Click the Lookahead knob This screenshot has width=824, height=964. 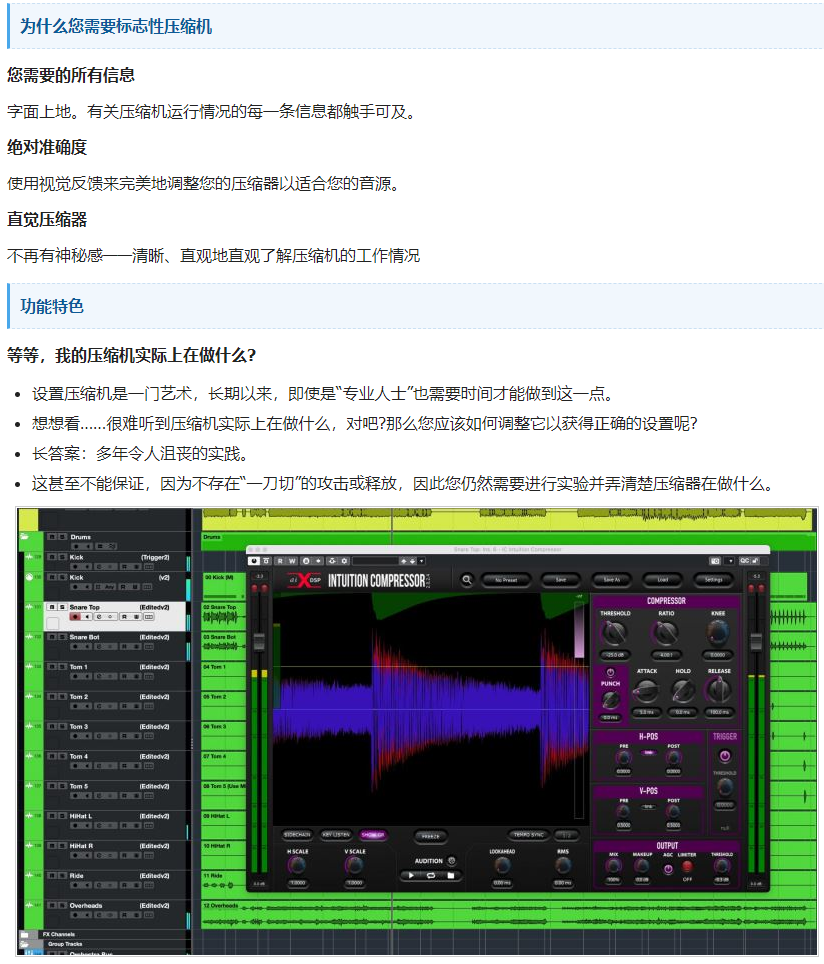[x=502, y=866]
